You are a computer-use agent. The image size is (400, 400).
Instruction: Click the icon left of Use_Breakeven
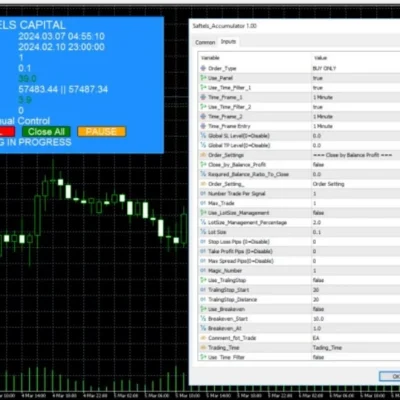point(203,309)
